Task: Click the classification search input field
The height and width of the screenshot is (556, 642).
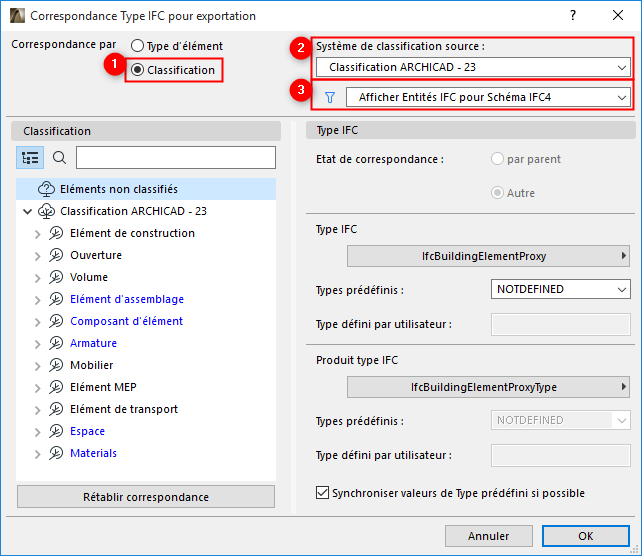Action: 176,158
